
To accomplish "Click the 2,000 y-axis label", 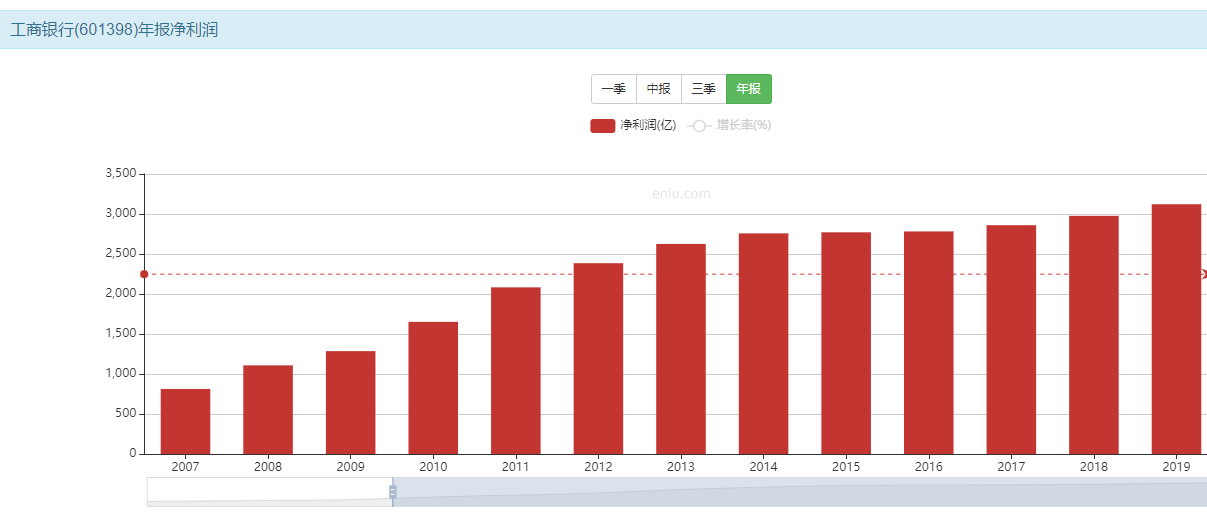I will tap(120, 294).
